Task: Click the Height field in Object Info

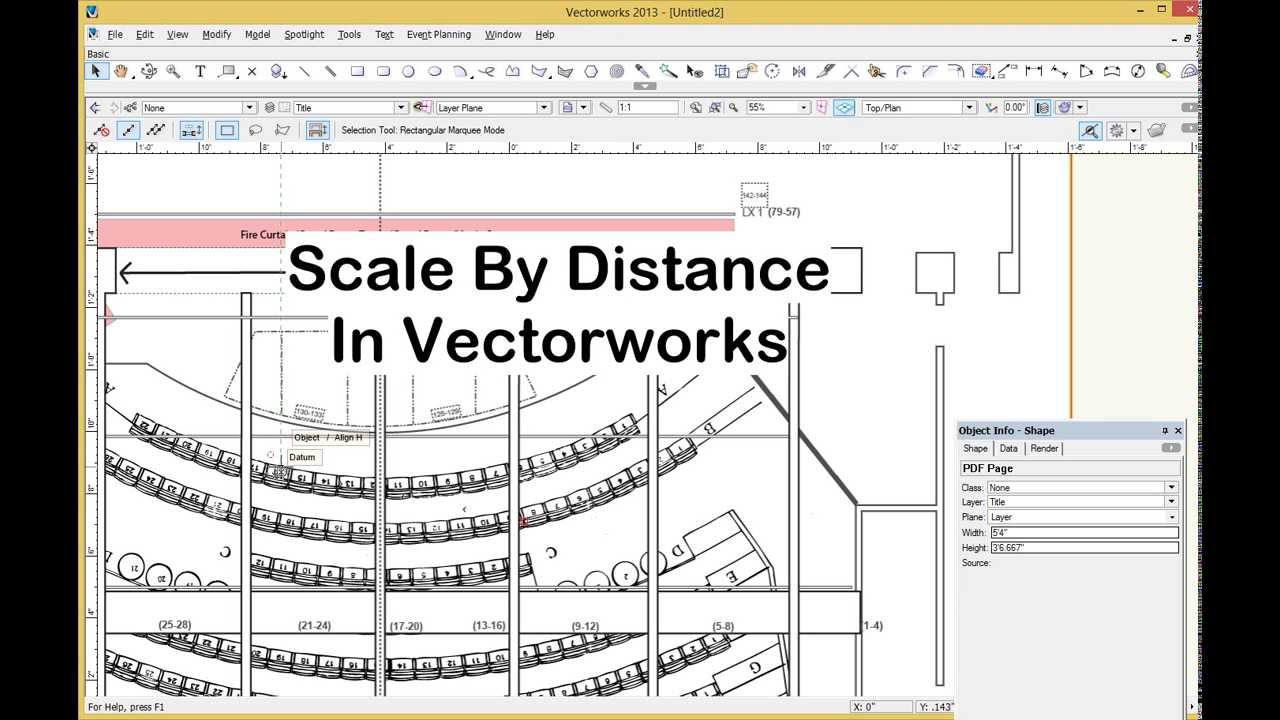Action: pos(1083,548)
